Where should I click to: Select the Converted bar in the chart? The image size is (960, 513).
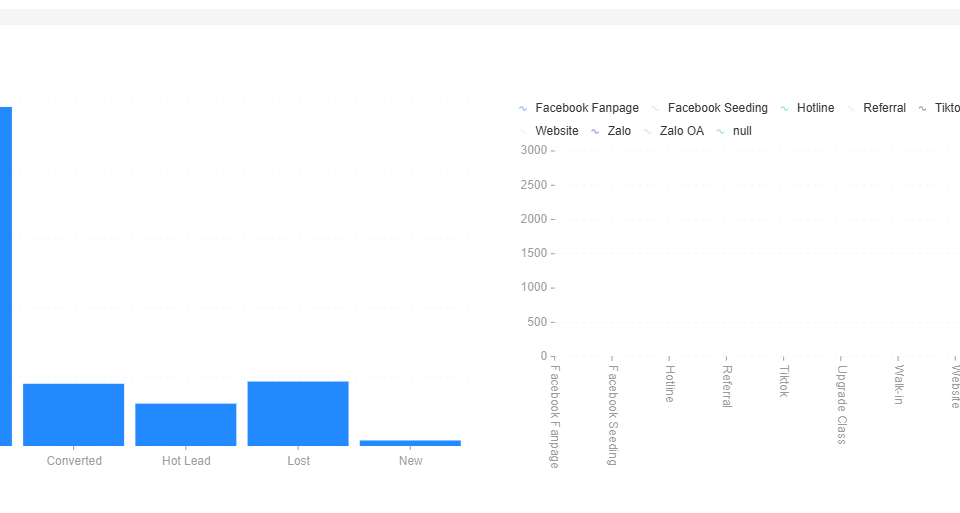(x=74, y=414)
